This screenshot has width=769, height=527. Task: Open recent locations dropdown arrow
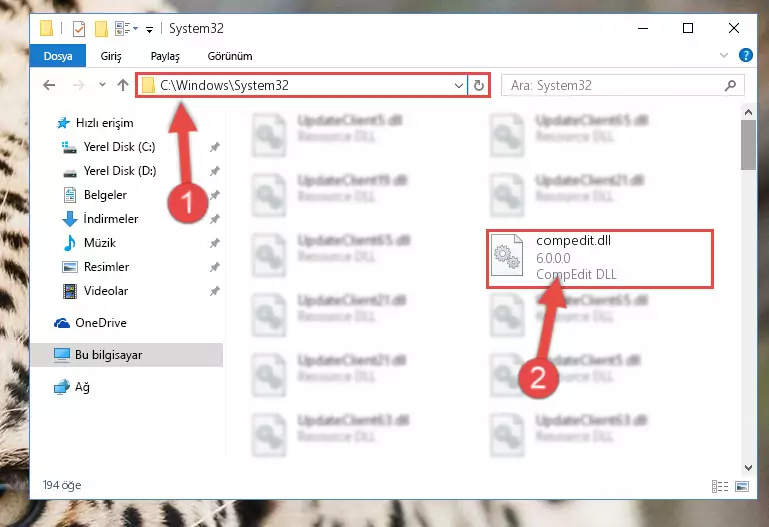point(102,85)
